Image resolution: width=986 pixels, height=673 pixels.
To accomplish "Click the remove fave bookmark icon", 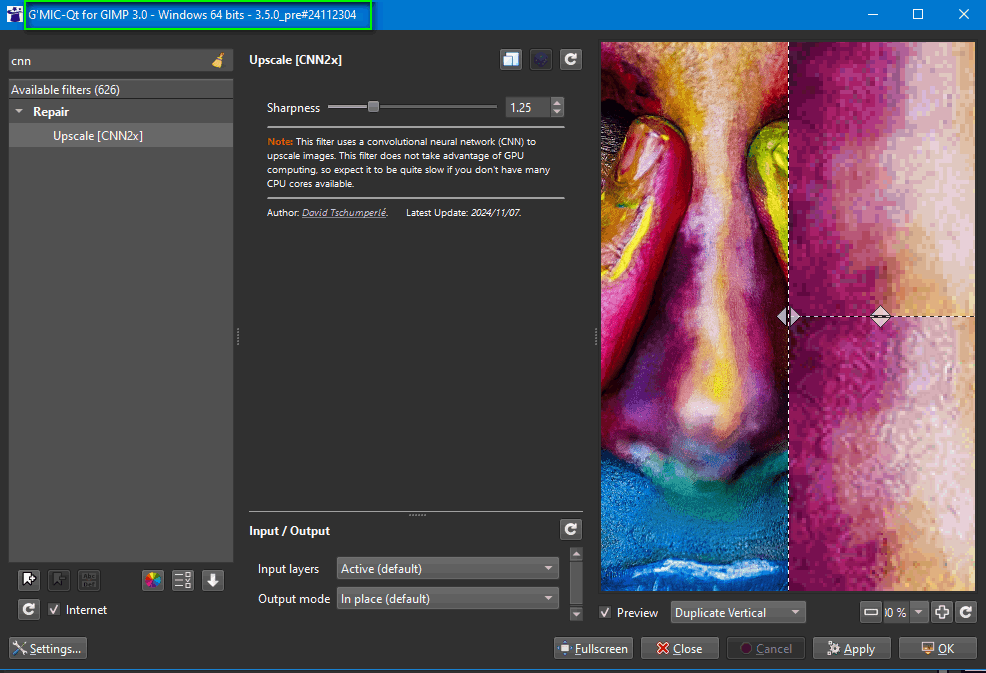I will [x=59, y=580].
